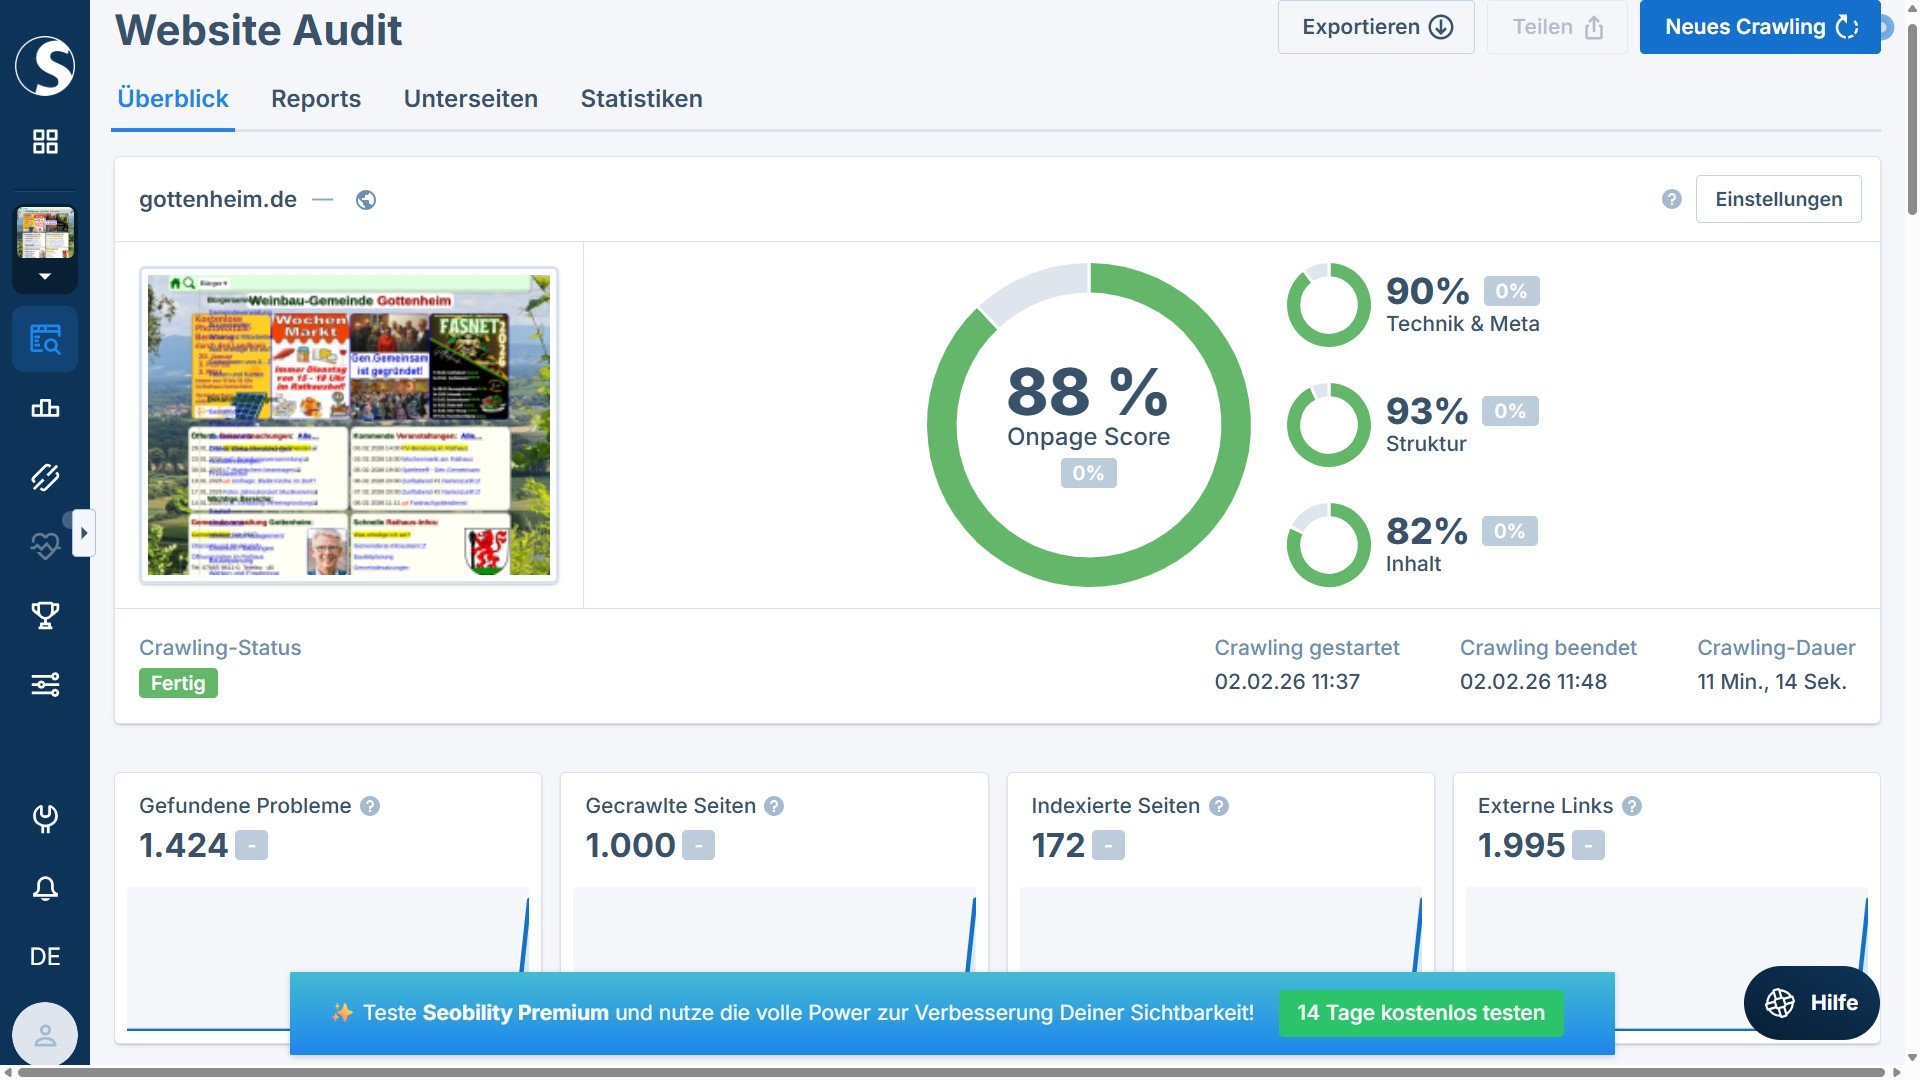This screenshot has width=1920, height=1080.
Task: Open the trophy competition sidebar icon
Action: pos(45,615)
